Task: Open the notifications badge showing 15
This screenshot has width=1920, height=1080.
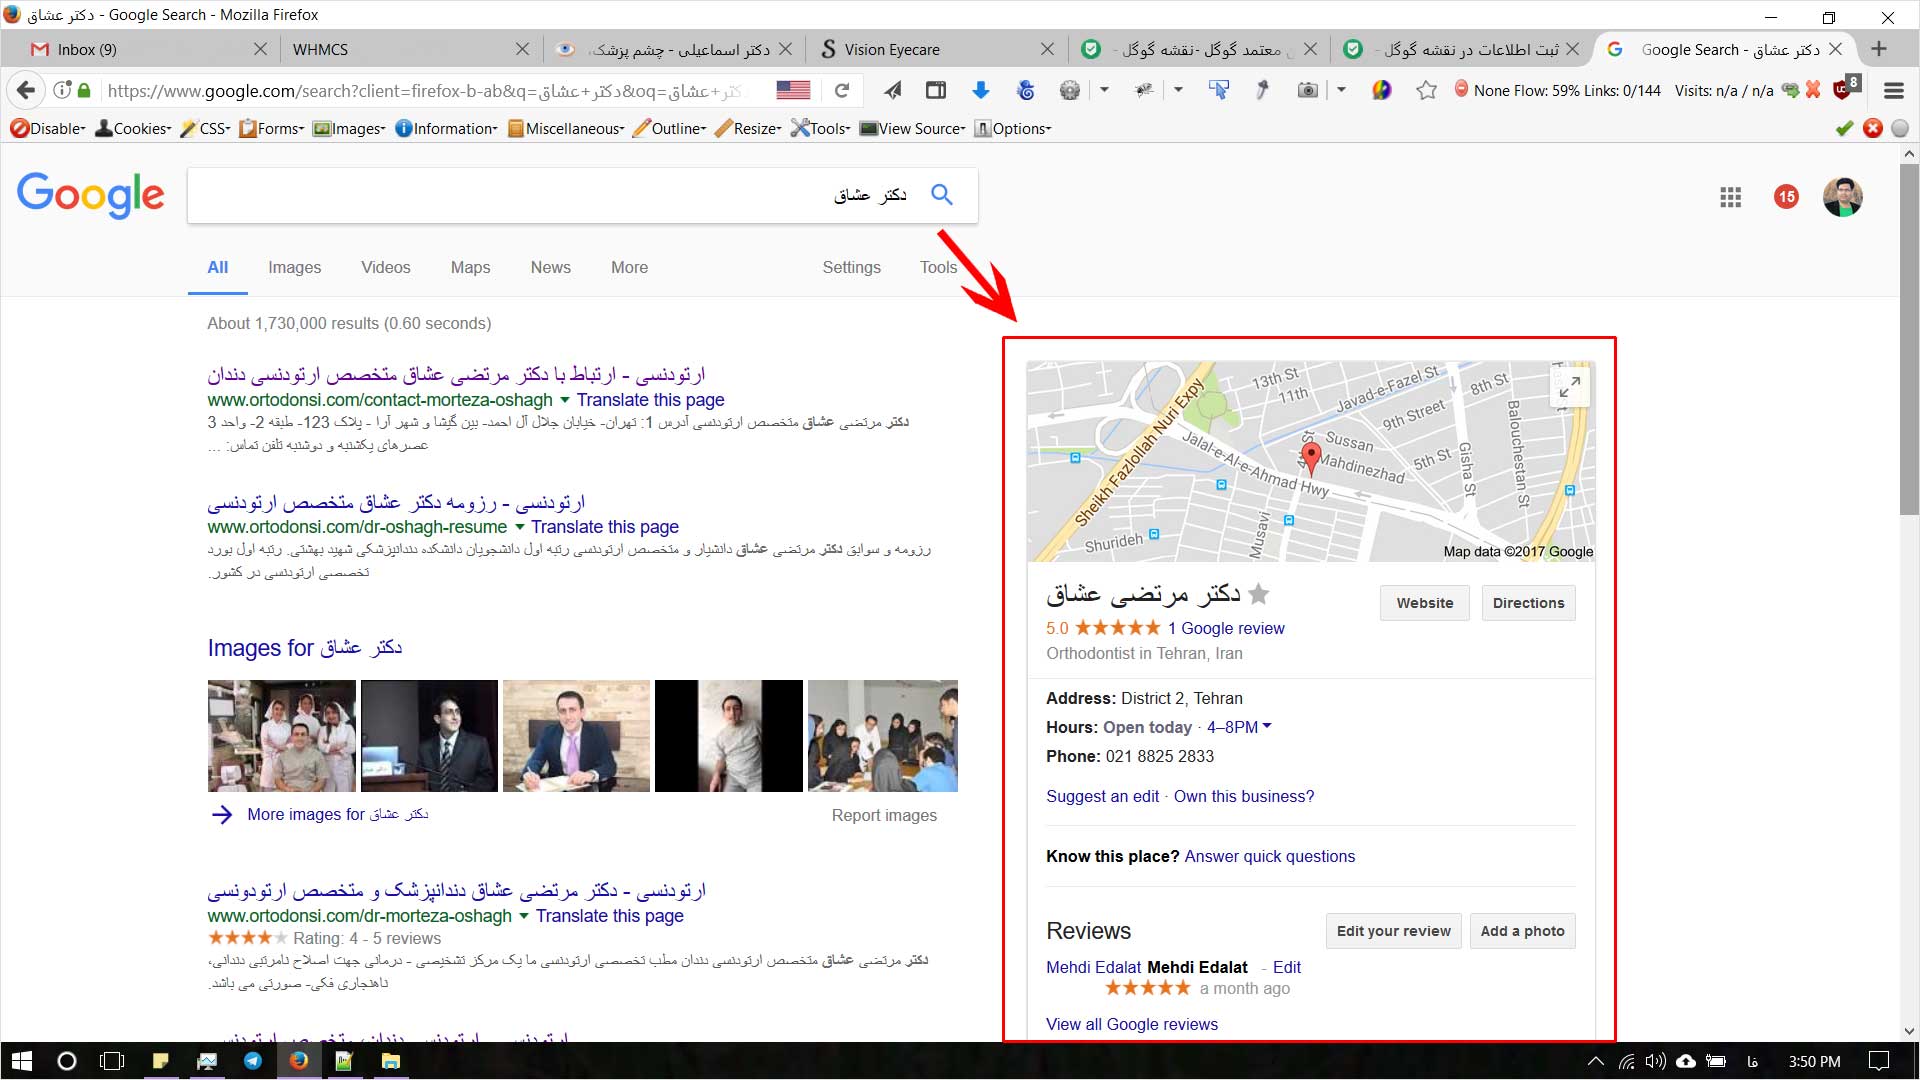Action: pos(1786,197)
